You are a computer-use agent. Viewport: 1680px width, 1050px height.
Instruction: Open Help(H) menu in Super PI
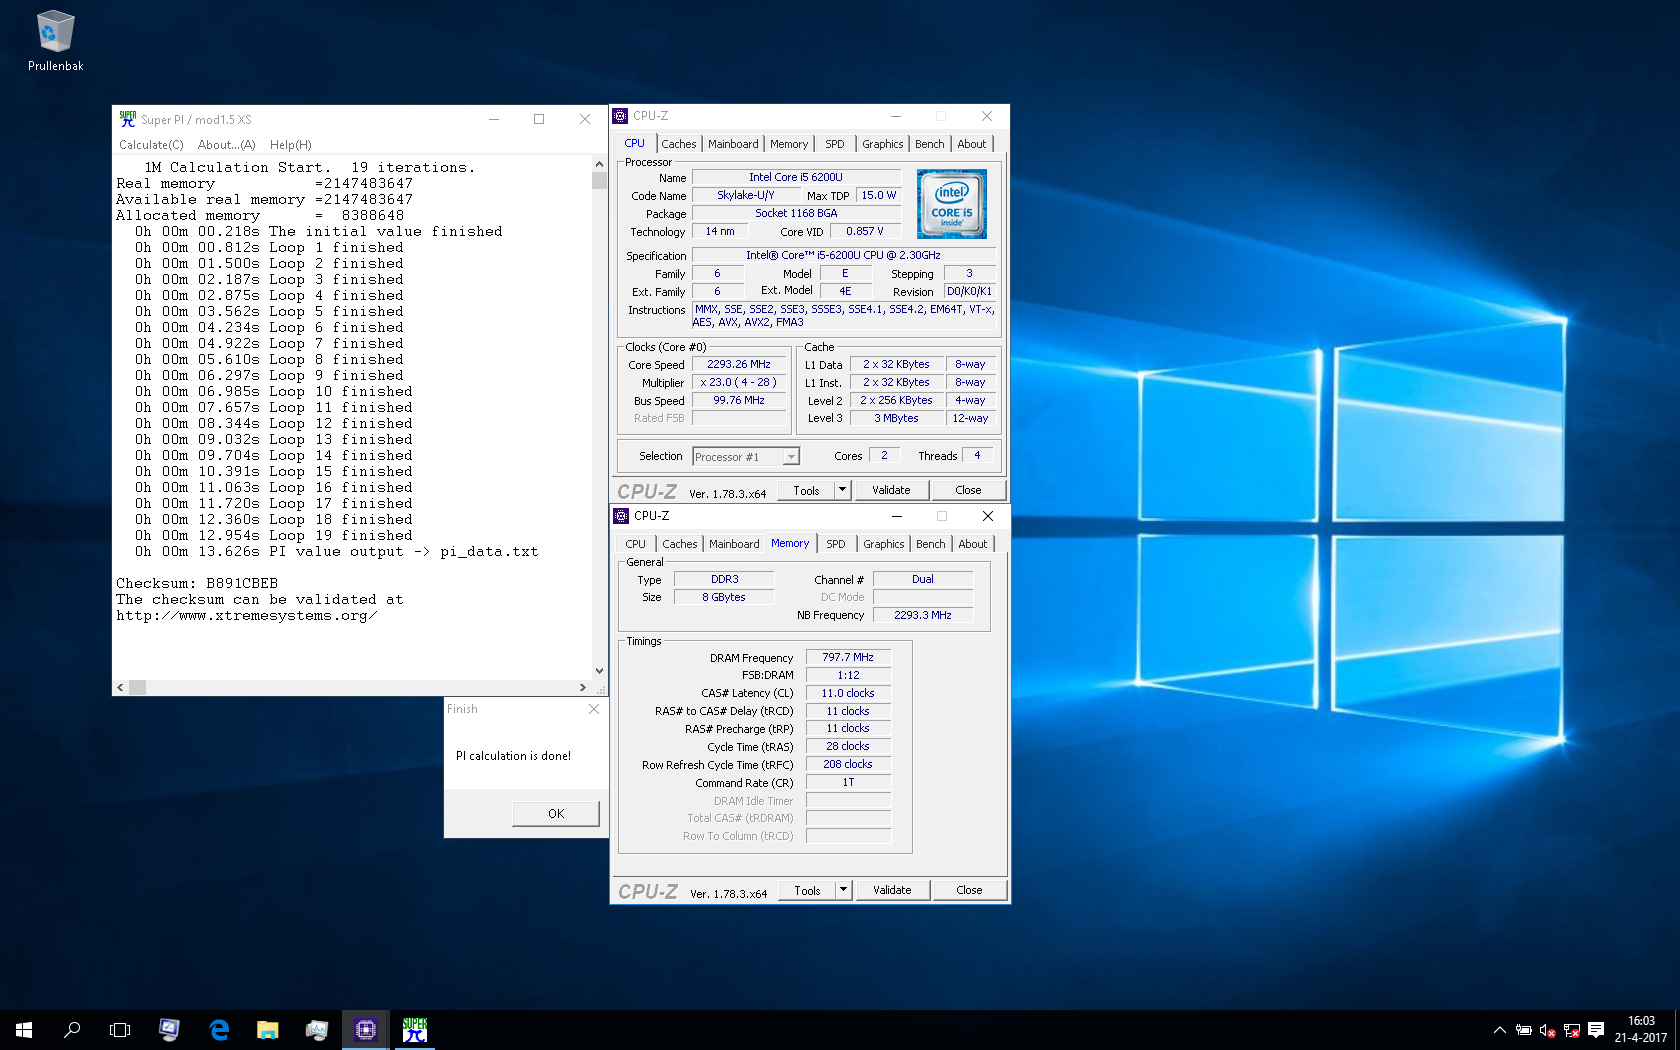click(291, 145)
